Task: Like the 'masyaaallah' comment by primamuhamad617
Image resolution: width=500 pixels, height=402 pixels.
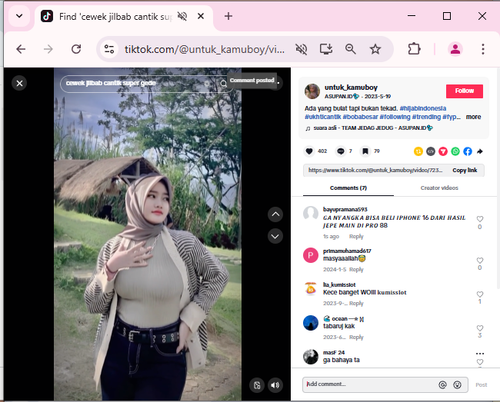Action: point(480,260)
